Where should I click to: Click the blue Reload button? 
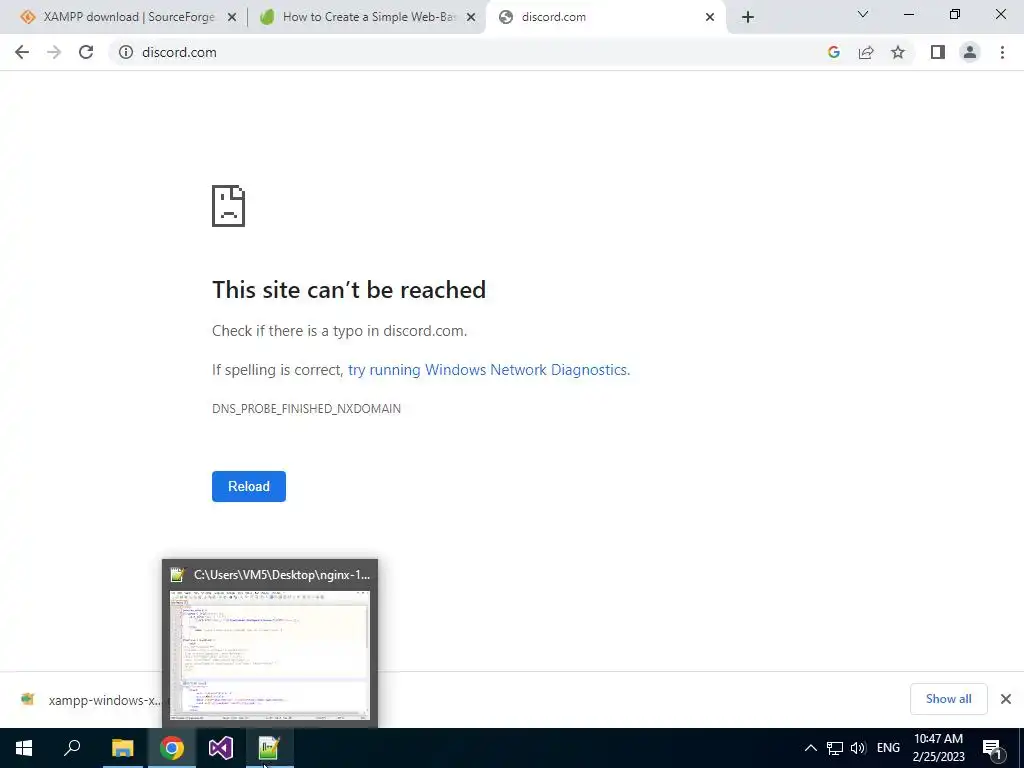point(249,487)
